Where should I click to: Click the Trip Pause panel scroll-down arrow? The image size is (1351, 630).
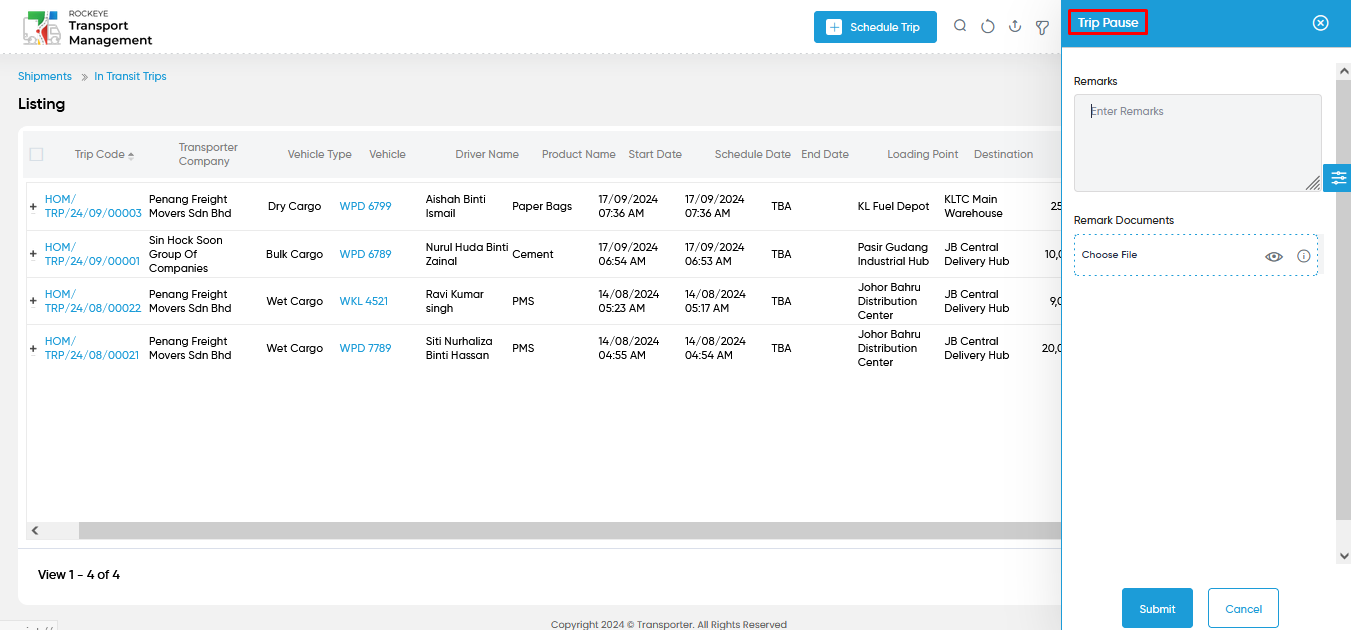tap(1343, 555)
